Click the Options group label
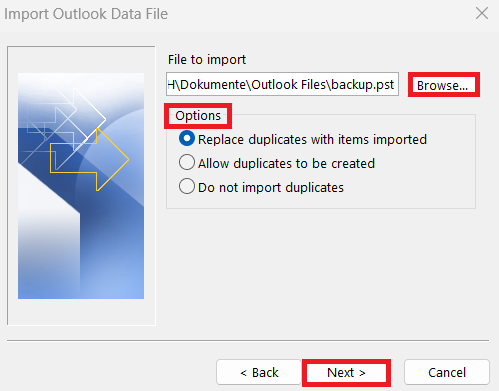The width and height of the screenshot is (499, 391). coord(198,116)
